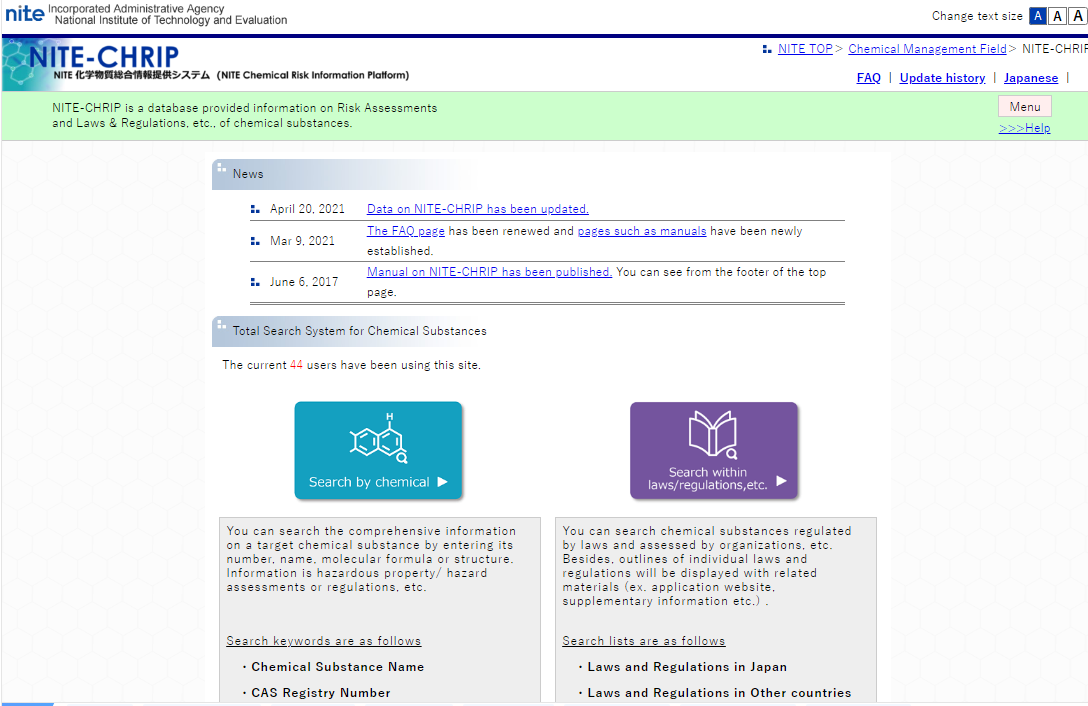1088x706 pixels.
Task: Open 'Manual on NITE-CHRIP has been published' link
Action: coord(489,272)
